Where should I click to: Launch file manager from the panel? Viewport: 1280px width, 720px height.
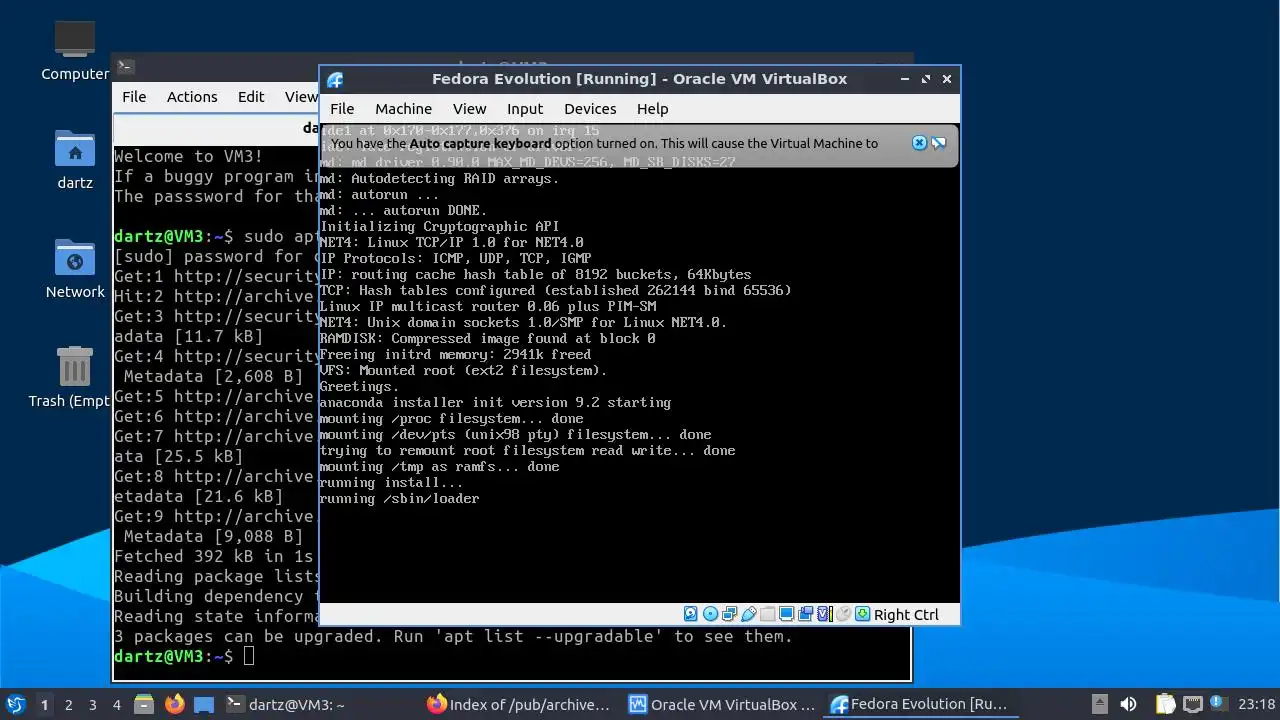pyautogui.click(x=144, y=704)
